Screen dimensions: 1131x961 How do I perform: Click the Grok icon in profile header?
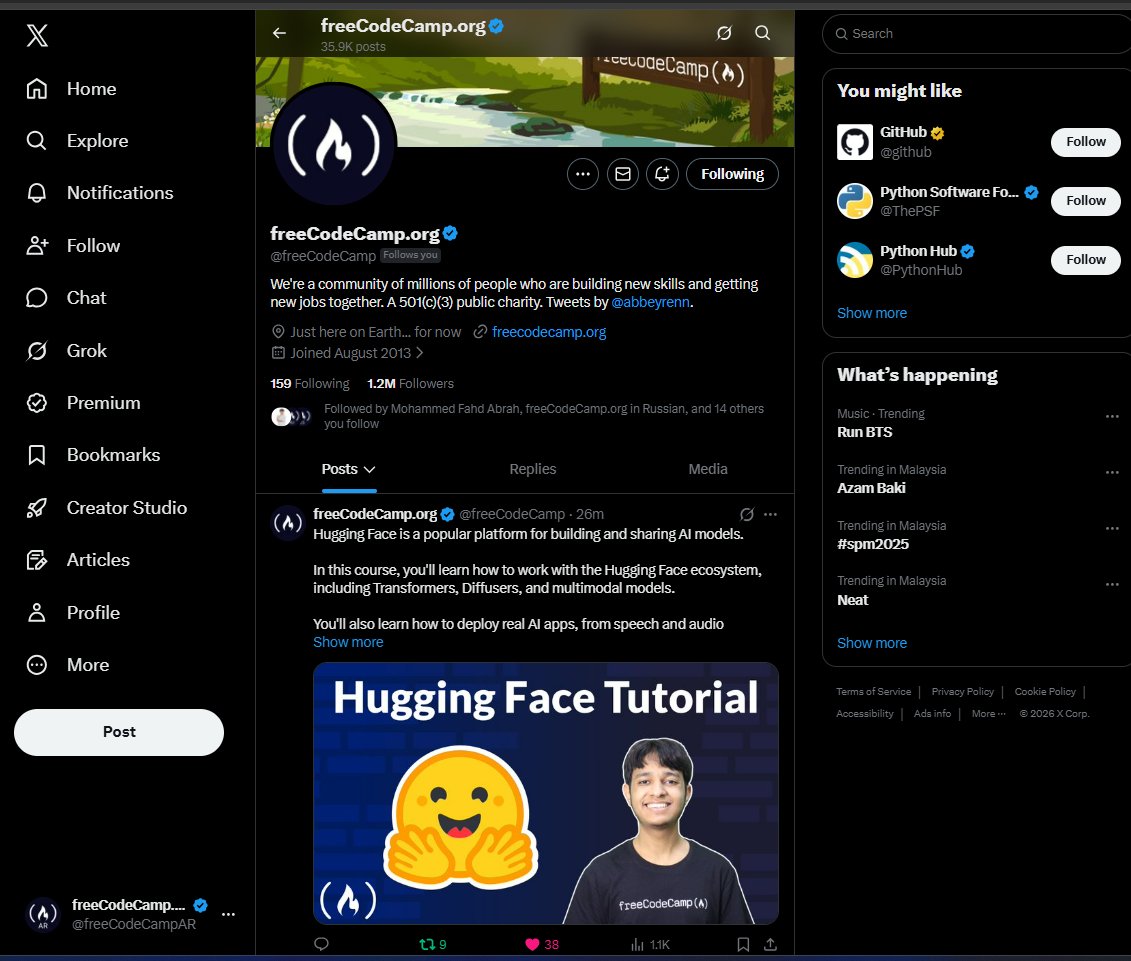[x=724, y=32]
